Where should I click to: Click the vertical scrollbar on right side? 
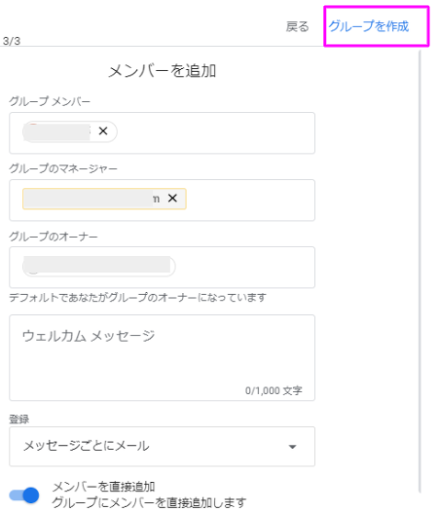[x=420, y=271]
